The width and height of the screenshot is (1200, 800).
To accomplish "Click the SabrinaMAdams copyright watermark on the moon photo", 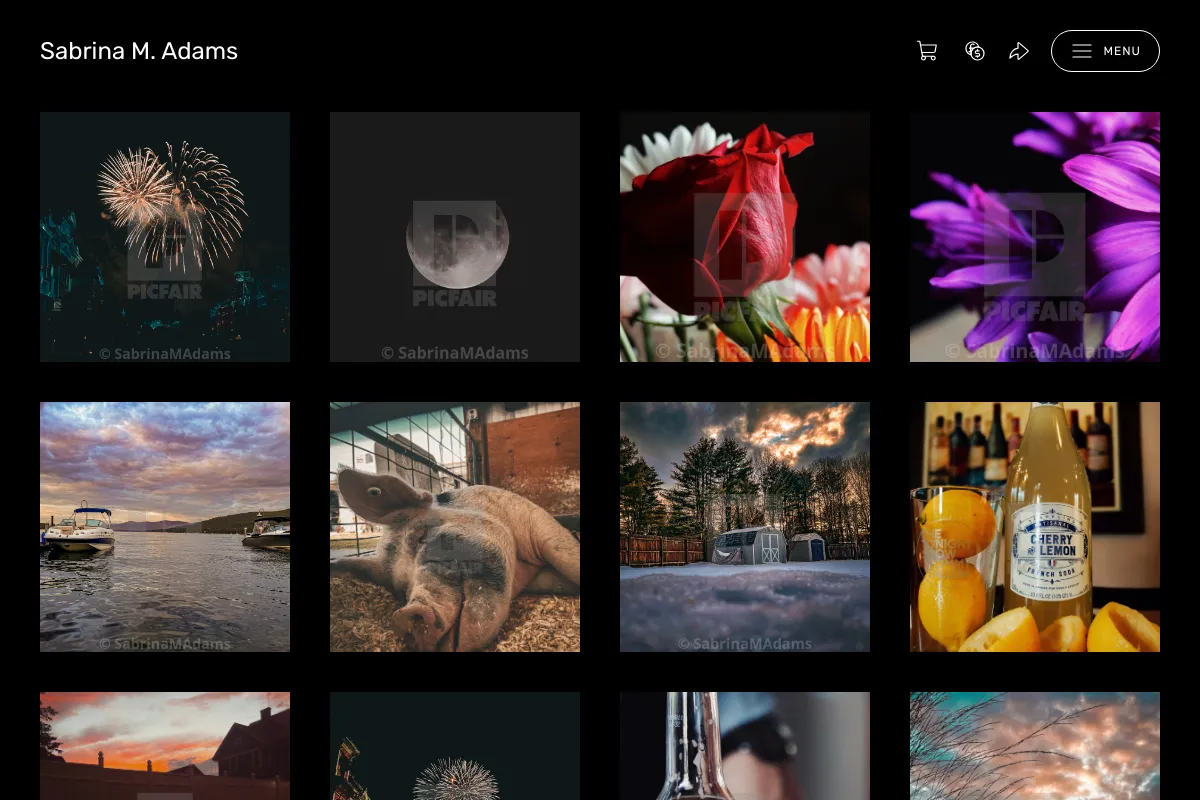I will (455, 352).
